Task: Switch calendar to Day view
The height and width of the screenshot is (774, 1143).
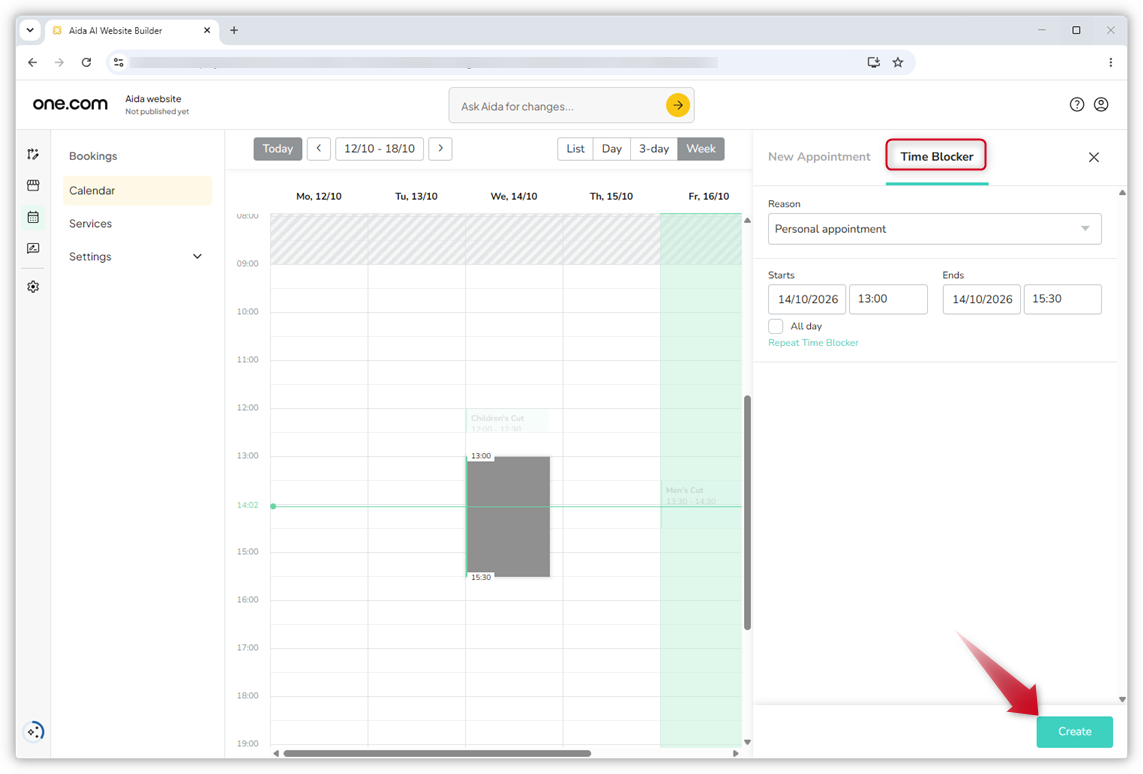Action: coord(612,149)
